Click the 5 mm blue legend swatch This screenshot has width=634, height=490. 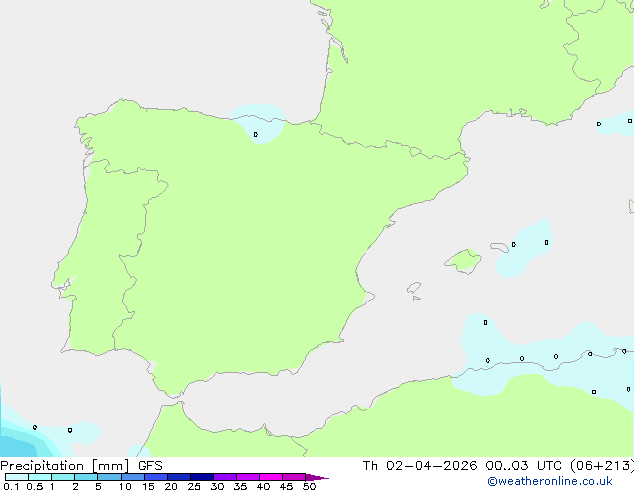coord(109,477)
